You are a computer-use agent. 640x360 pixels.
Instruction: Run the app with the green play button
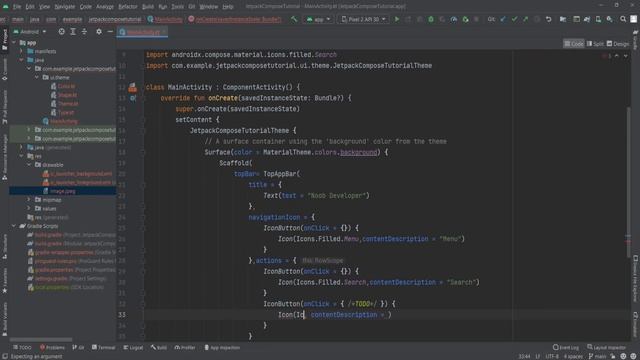396,19
